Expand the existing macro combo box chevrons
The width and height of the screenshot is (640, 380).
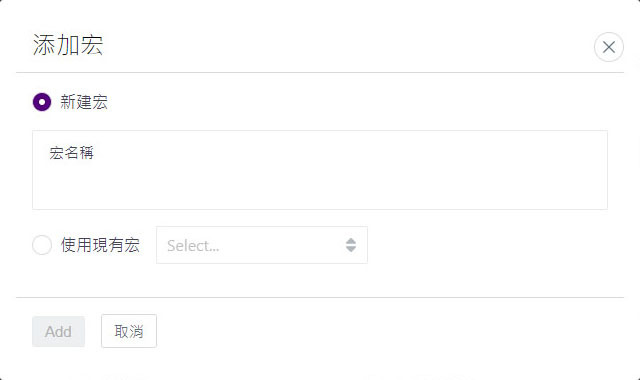[351, 245]
